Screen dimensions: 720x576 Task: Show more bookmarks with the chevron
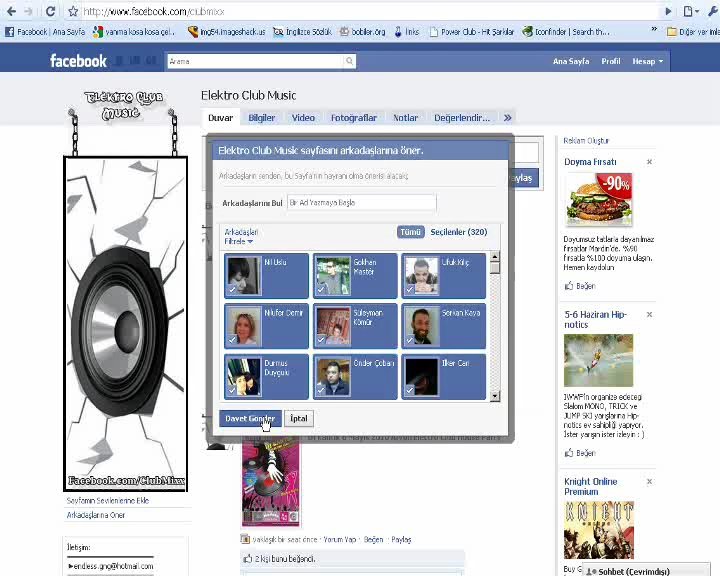(654, 29)
